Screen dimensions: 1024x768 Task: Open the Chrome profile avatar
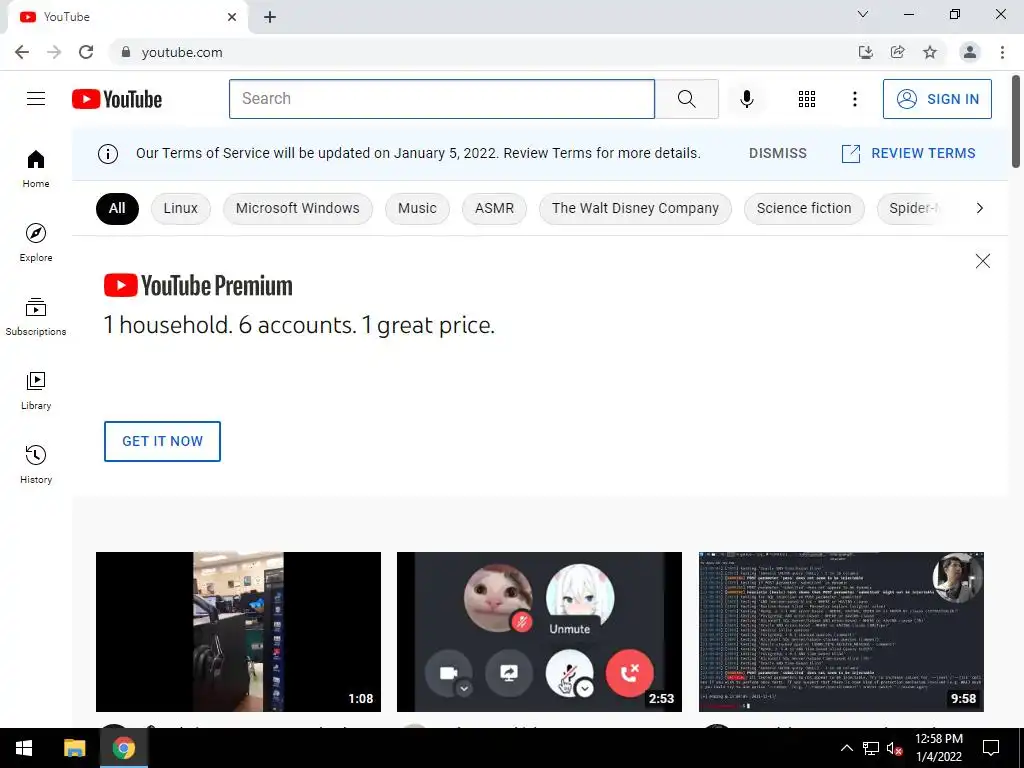970,52
